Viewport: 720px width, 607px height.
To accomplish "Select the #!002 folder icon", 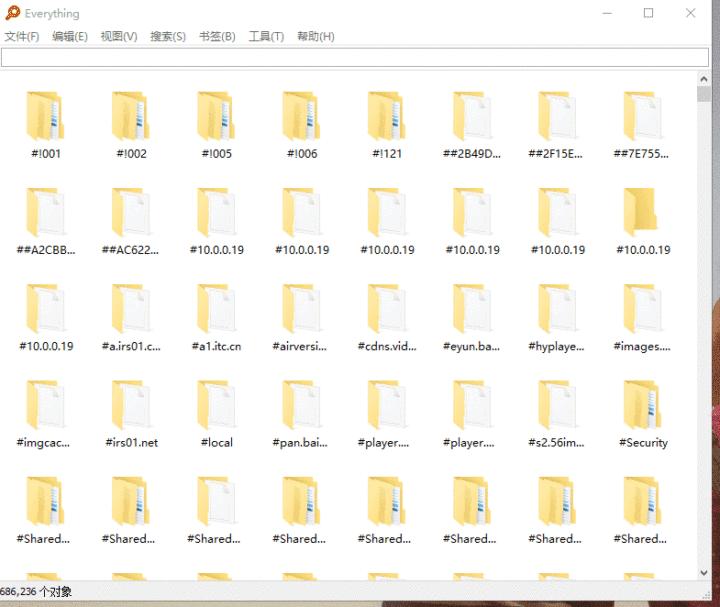I will 130,116.
